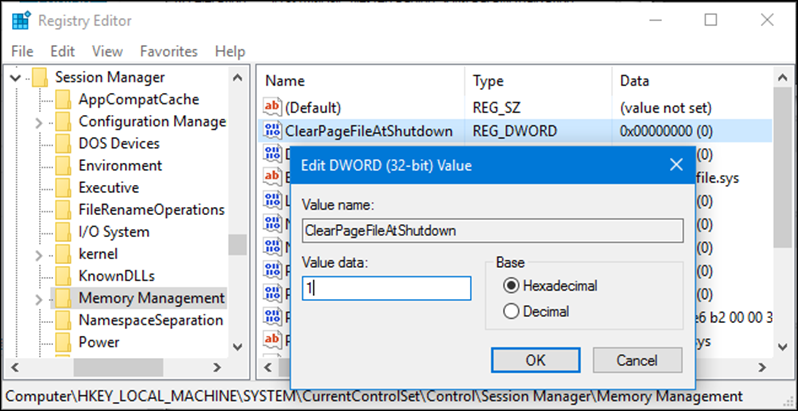Select the KnownDLLs folder icon
This screenshot has height=411, width=798.
click(x=63, y=276)
